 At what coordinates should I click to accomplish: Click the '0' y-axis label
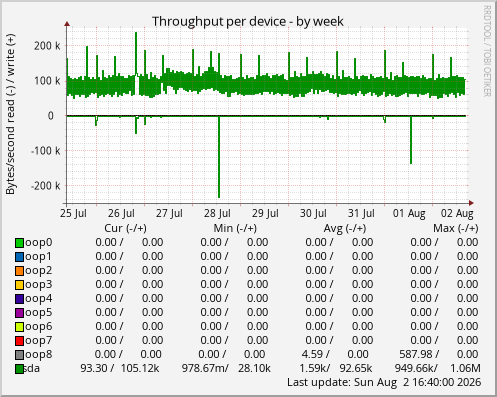tap(51, 116)
